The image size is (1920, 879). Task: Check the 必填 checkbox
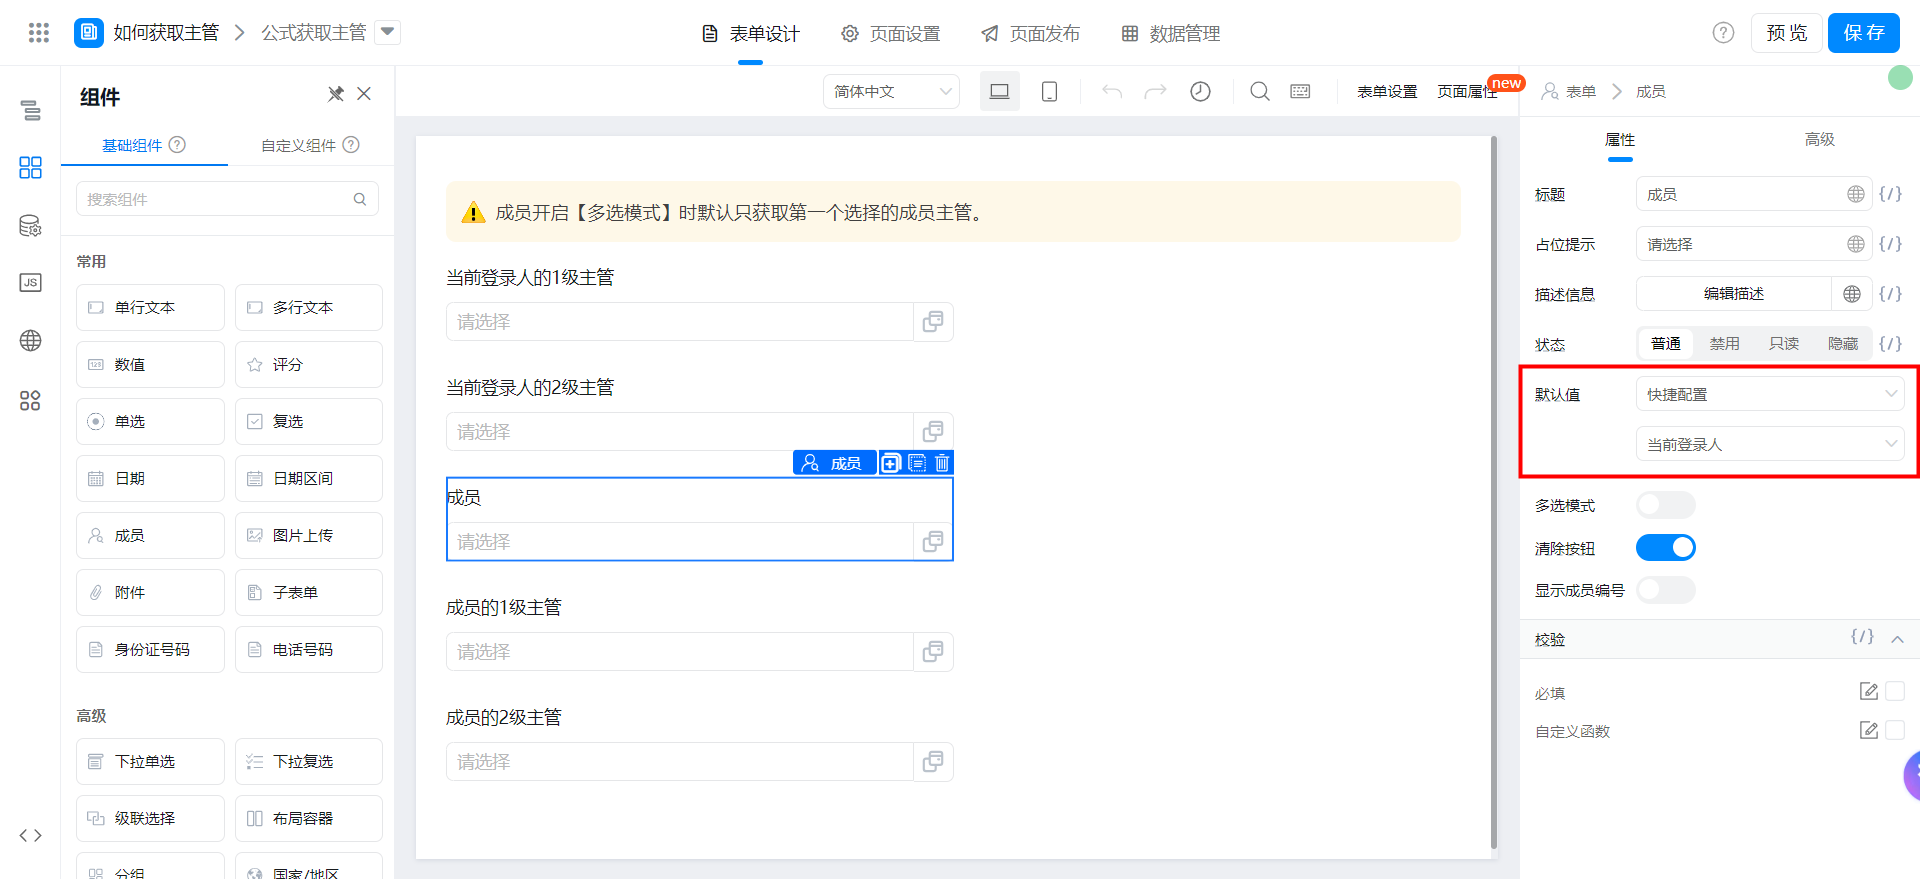1895,691
